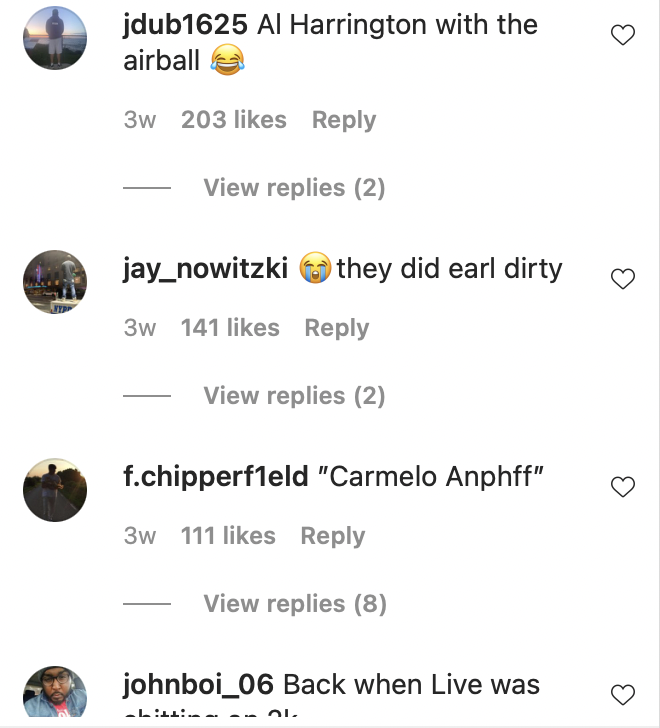Open the jdub1625 username link
Image resolution: width=660 pixels, height=728 pixels.
point(185,25)
